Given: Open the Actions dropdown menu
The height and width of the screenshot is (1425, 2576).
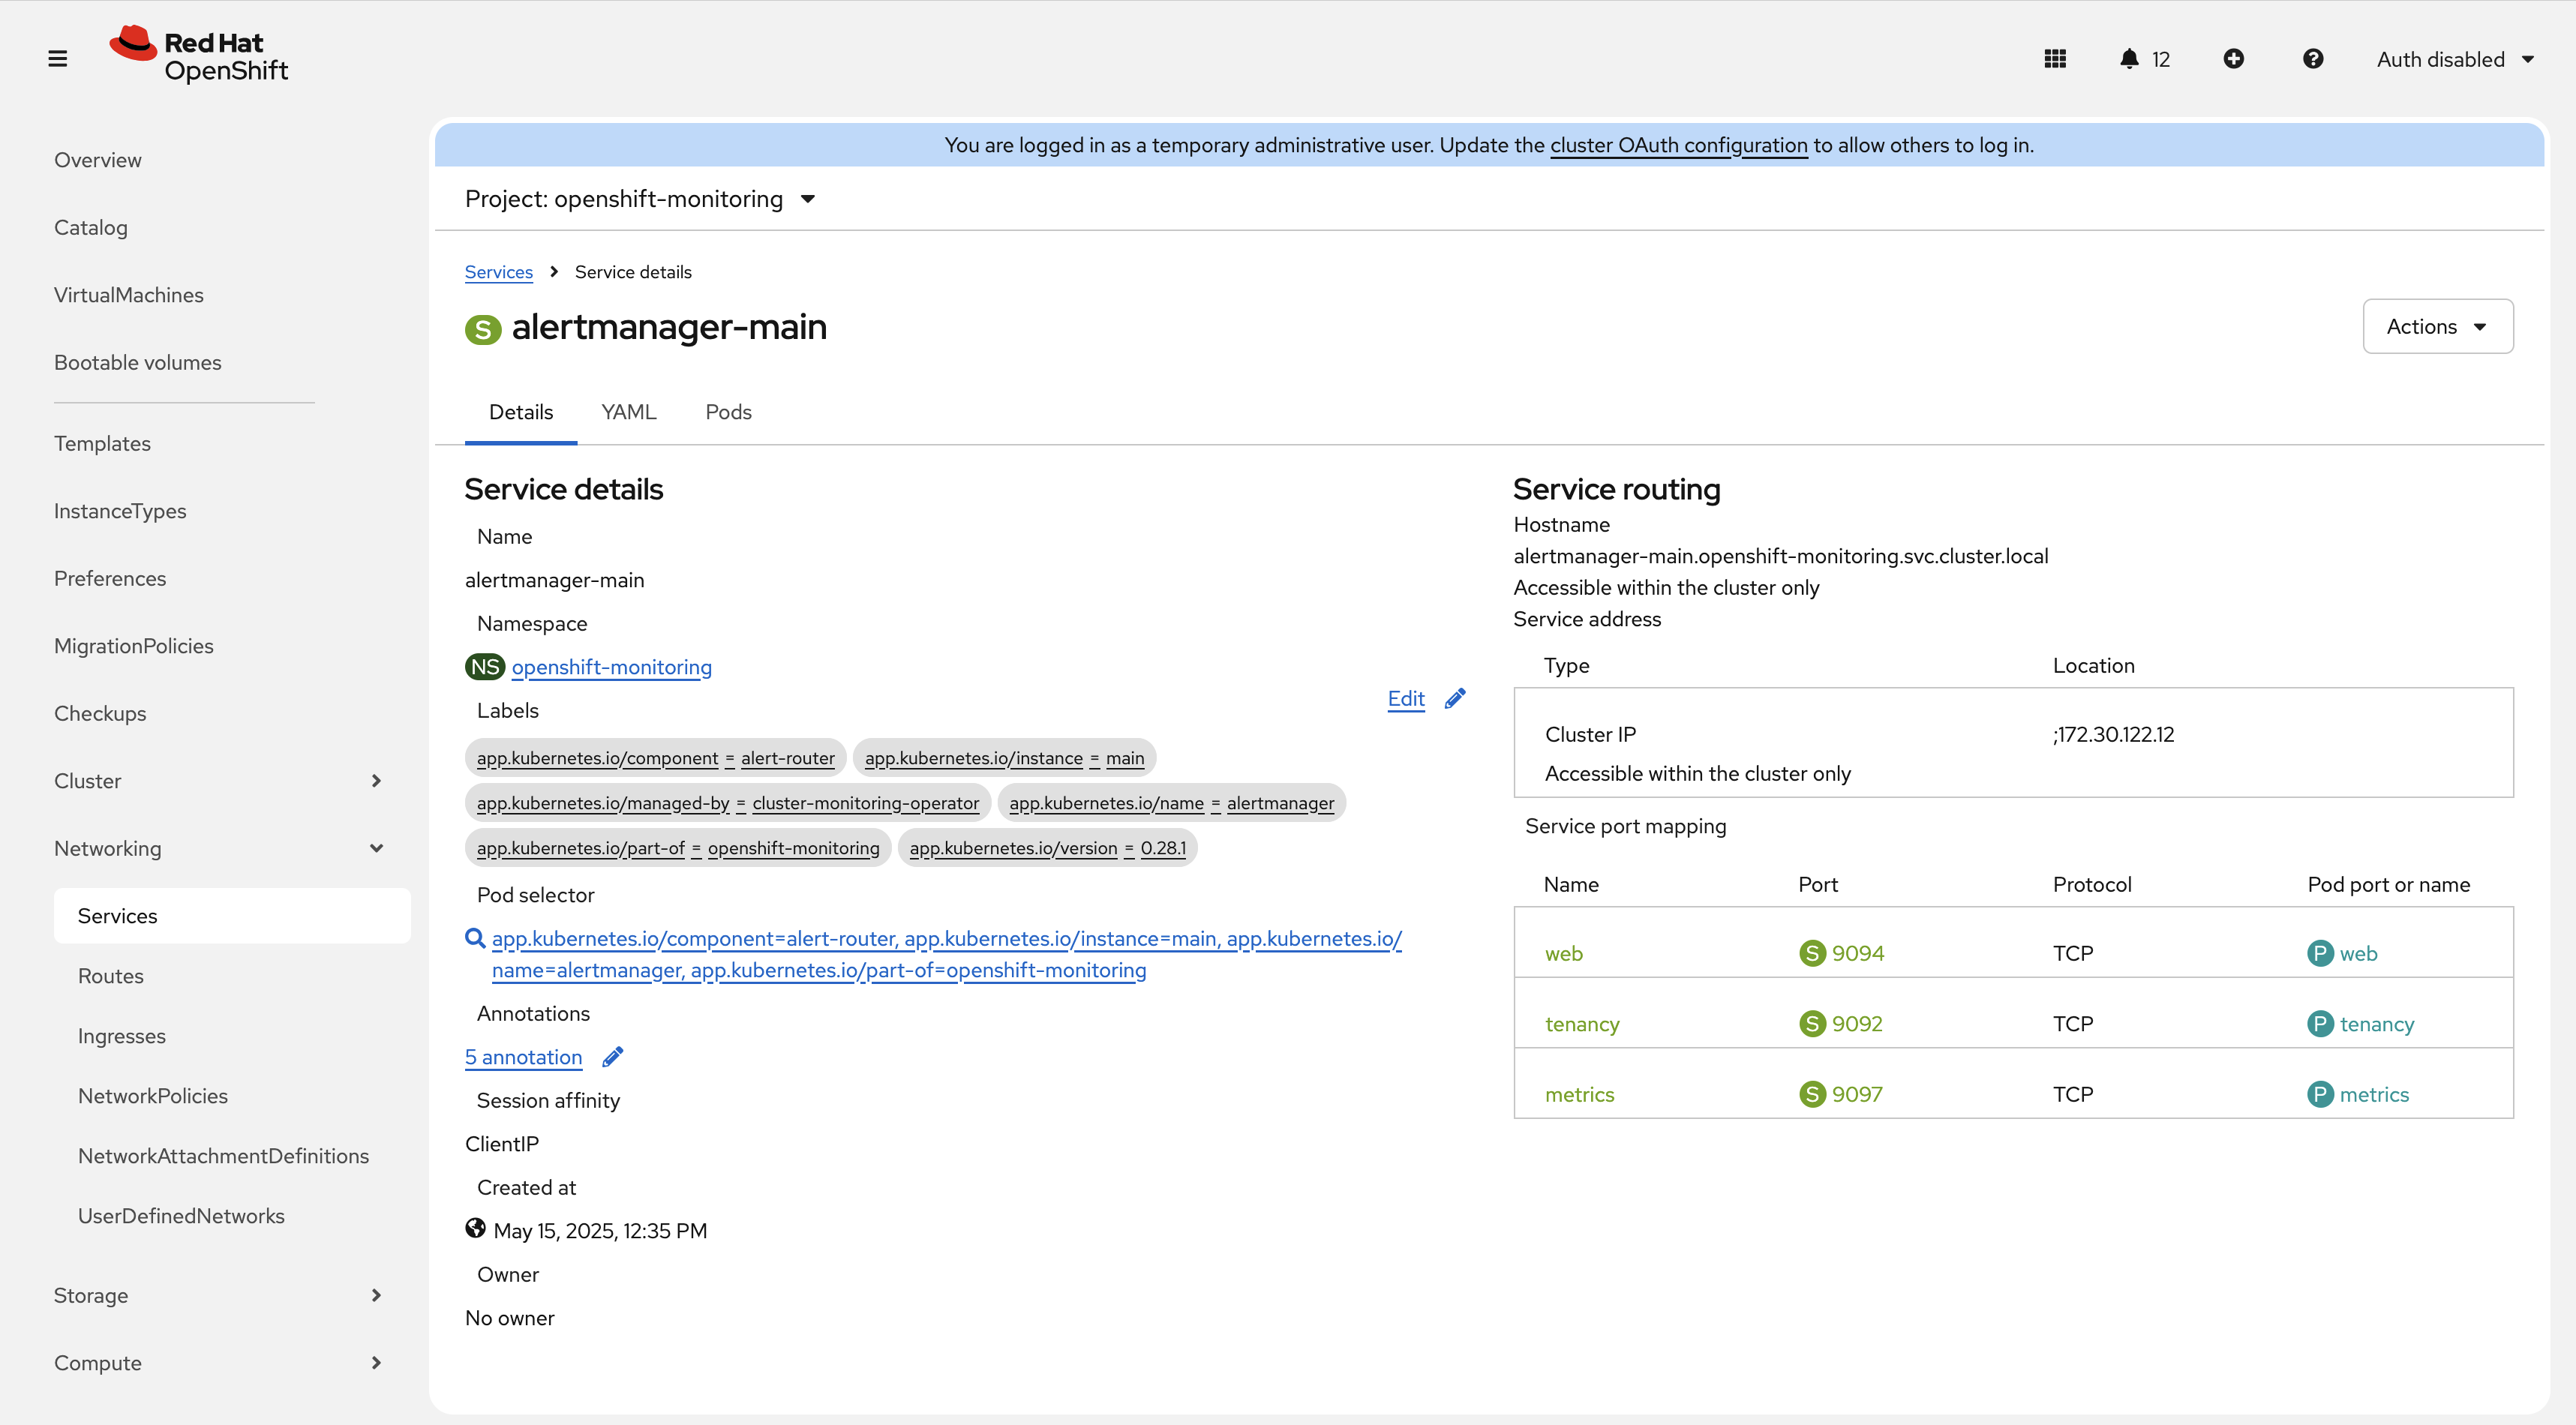Looking at the screenshot, I should click(2436, 327).
